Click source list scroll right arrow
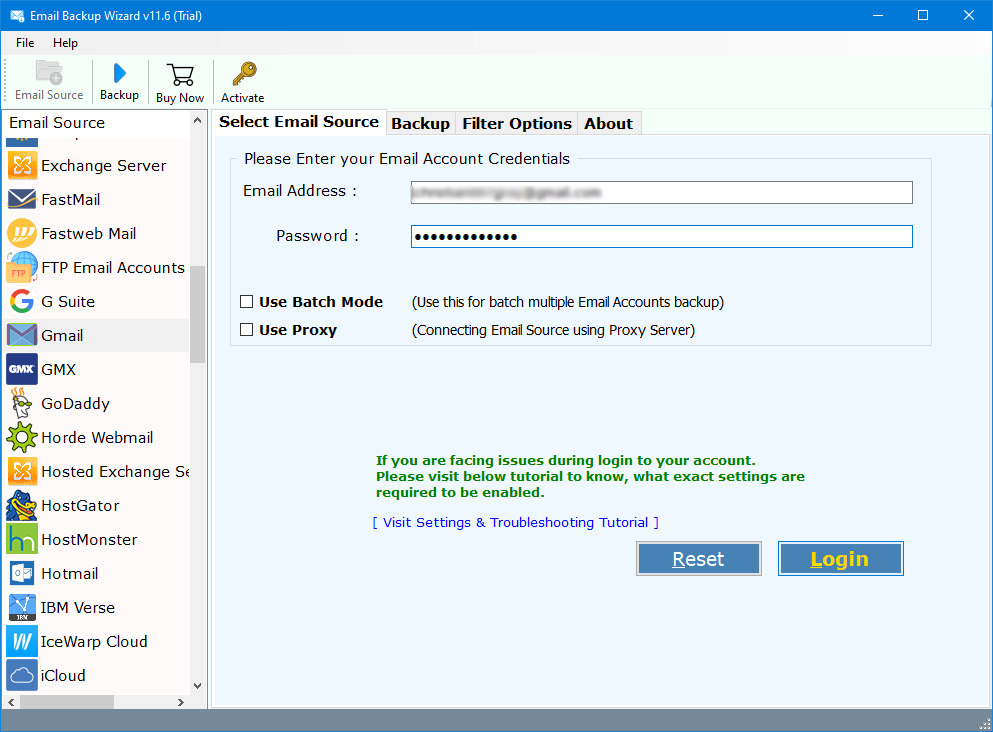Image resolution: width=993 pixels, height=732 pixels. (x=181, y=702)
